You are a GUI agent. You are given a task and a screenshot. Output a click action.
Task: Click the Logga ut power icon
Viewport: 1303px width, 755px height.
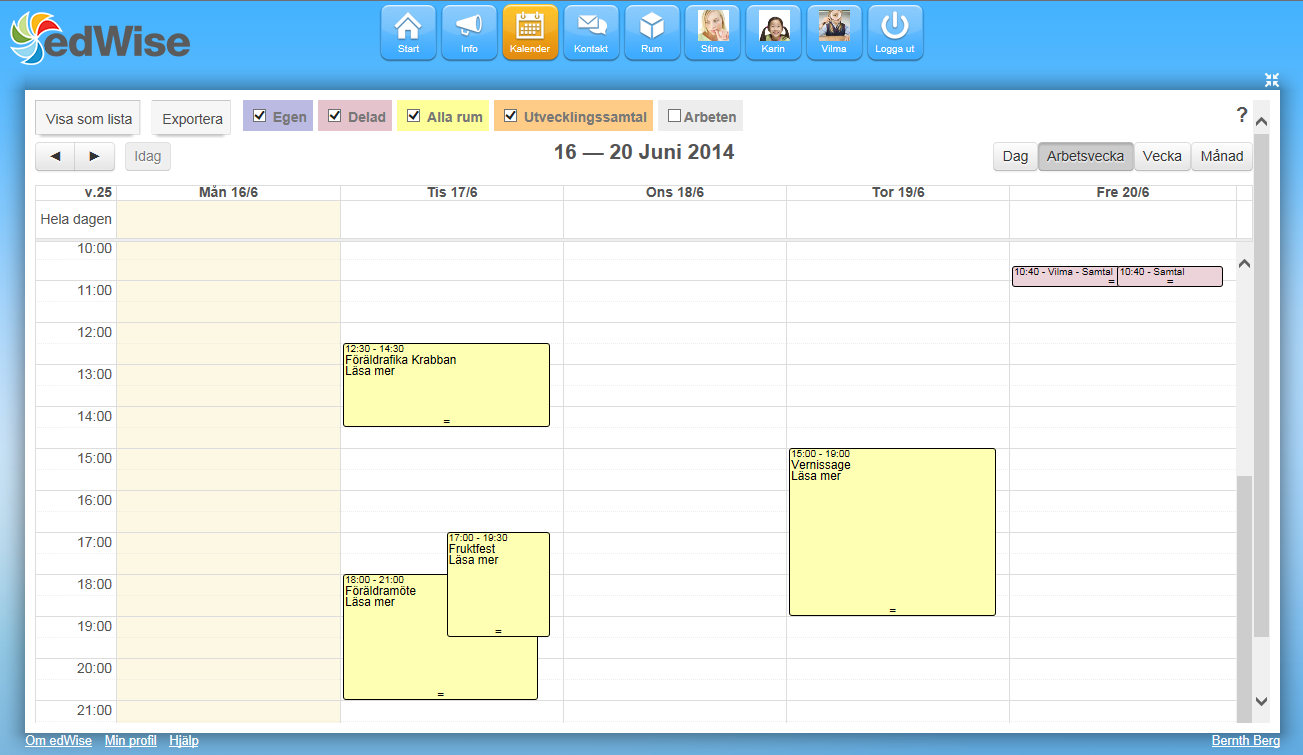[895, 33]
